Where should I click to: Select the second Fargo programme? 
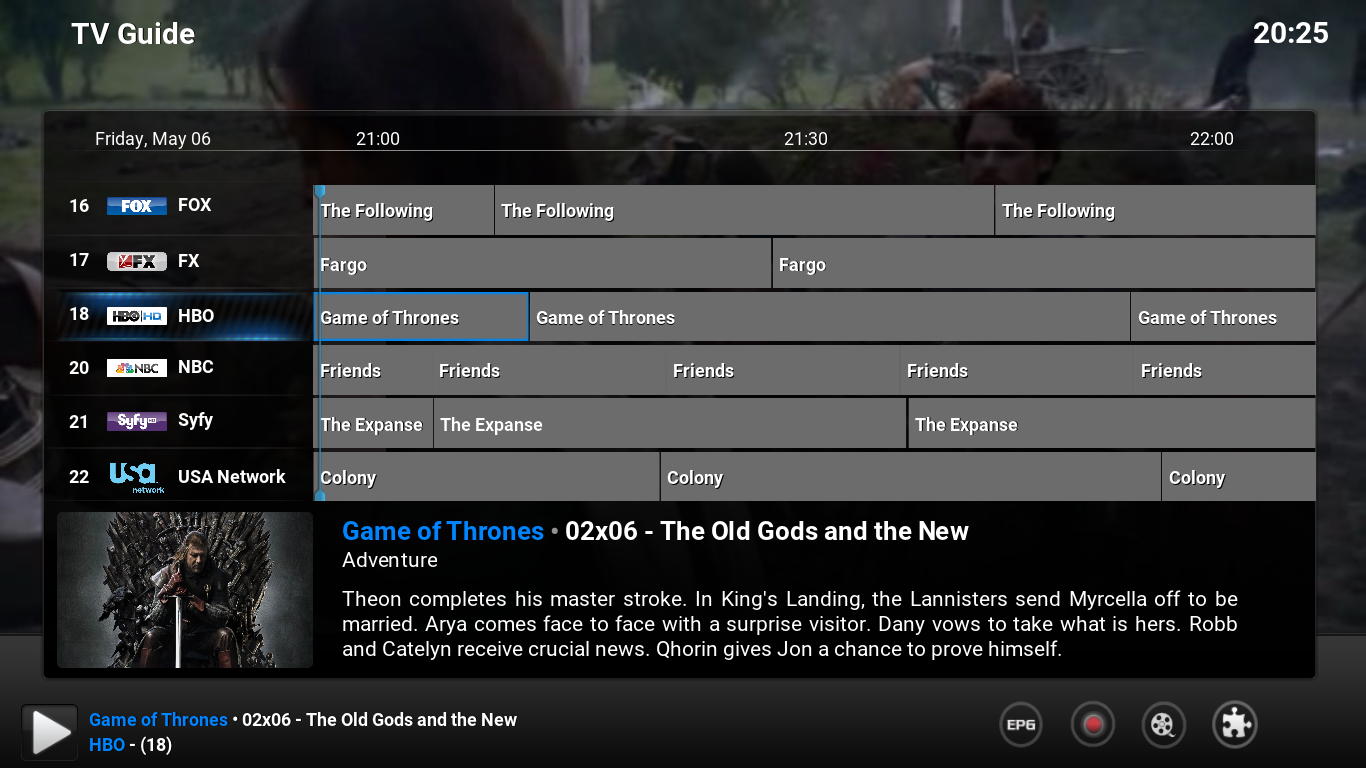1044,264
